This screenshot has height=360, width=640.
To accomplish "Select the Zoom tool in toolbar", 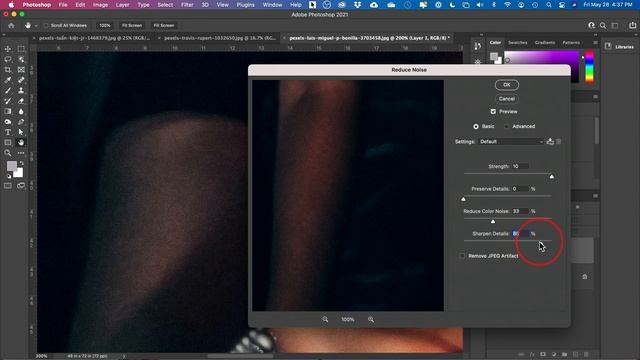I will [x=8, y=153].
